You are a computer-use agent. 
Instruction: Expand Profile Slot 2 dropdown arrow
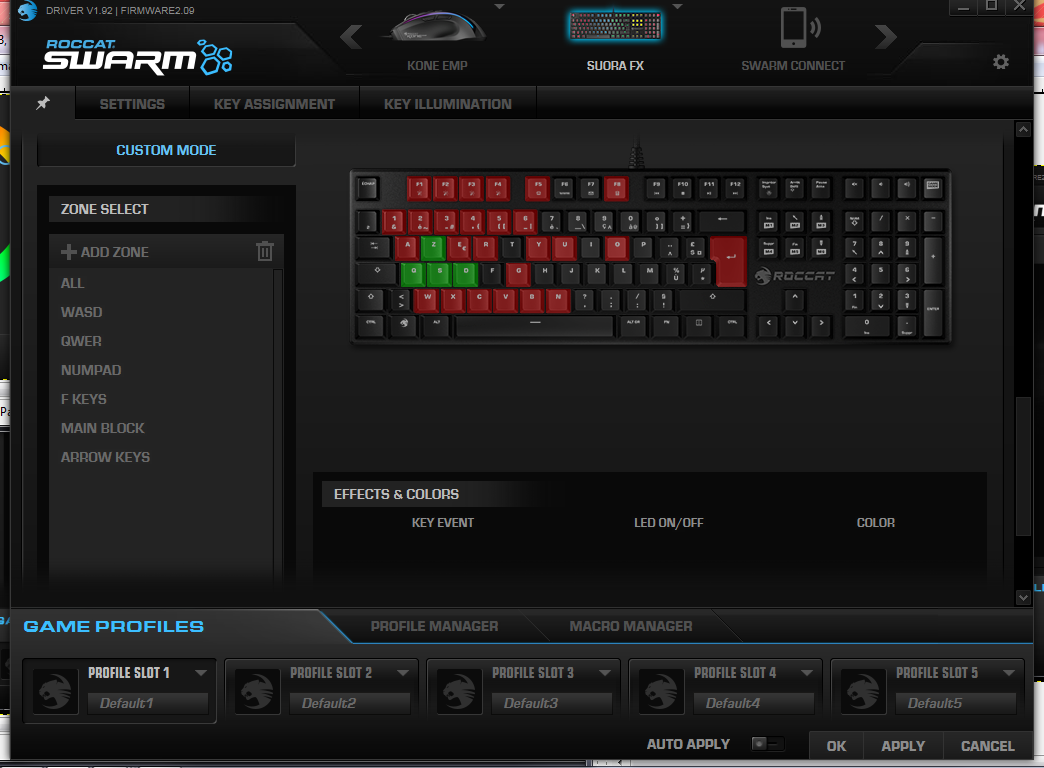(403, 673)
